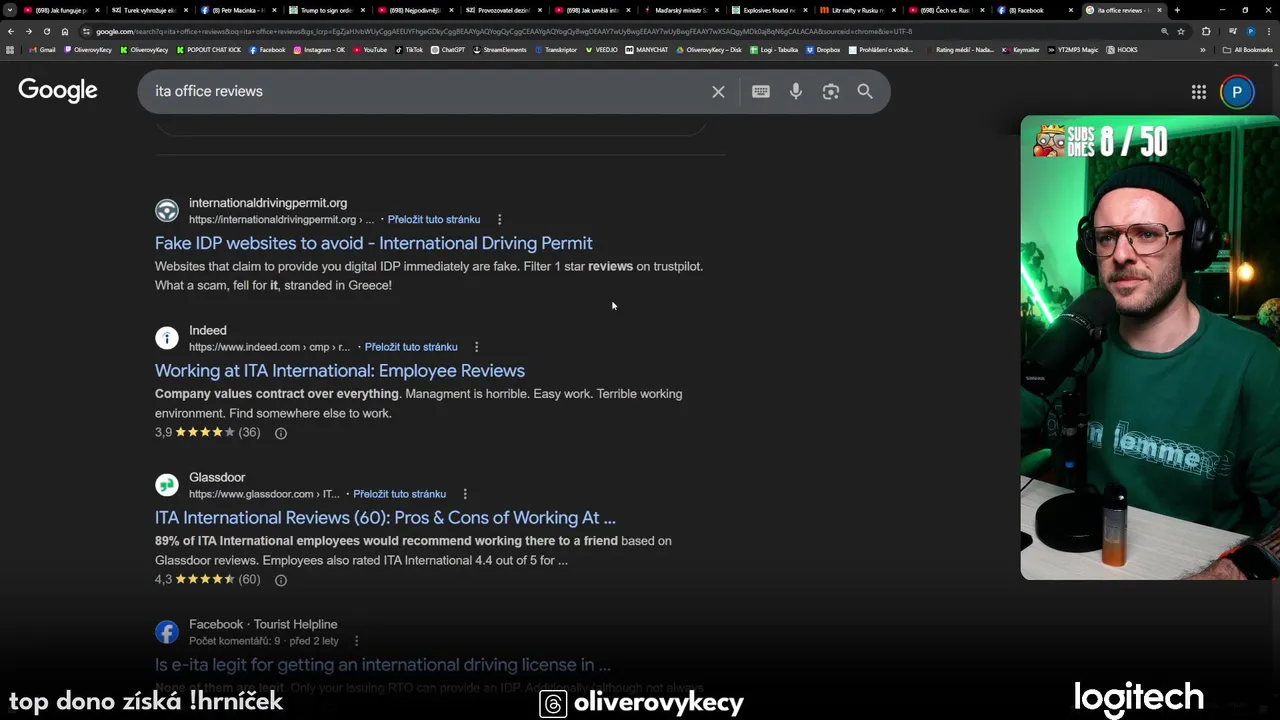Show rating info next to Indeed 3,9 stars
1280x720 pixels.
[x=281, y=433]
